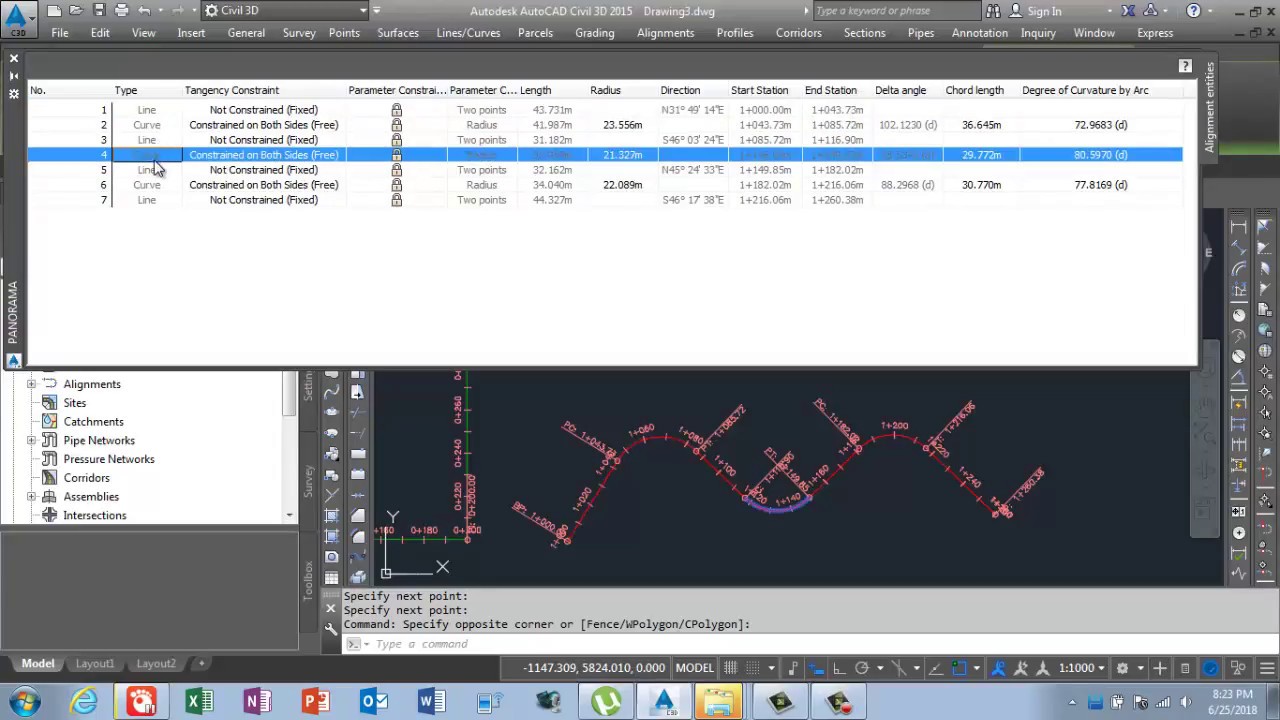Select Intersections in the Prospector tree

click(x=95, y=516)
